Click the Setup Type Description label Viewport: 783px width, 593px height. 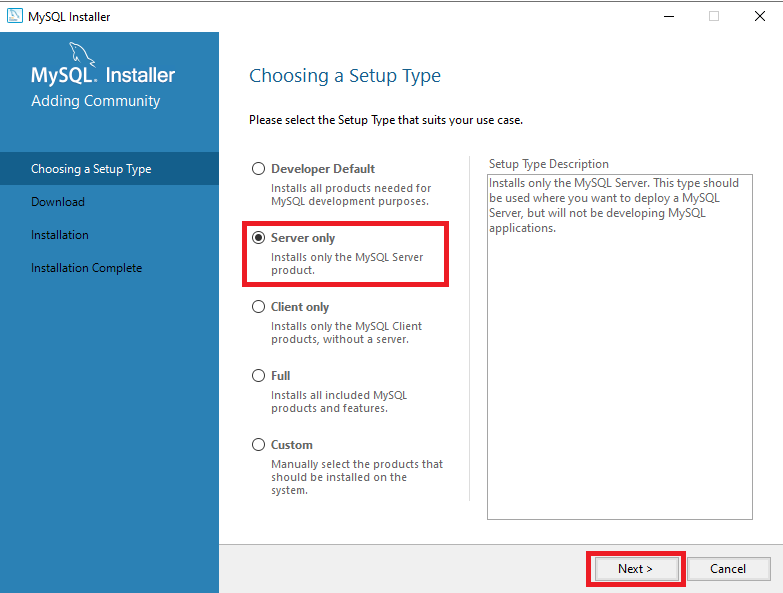548,164
